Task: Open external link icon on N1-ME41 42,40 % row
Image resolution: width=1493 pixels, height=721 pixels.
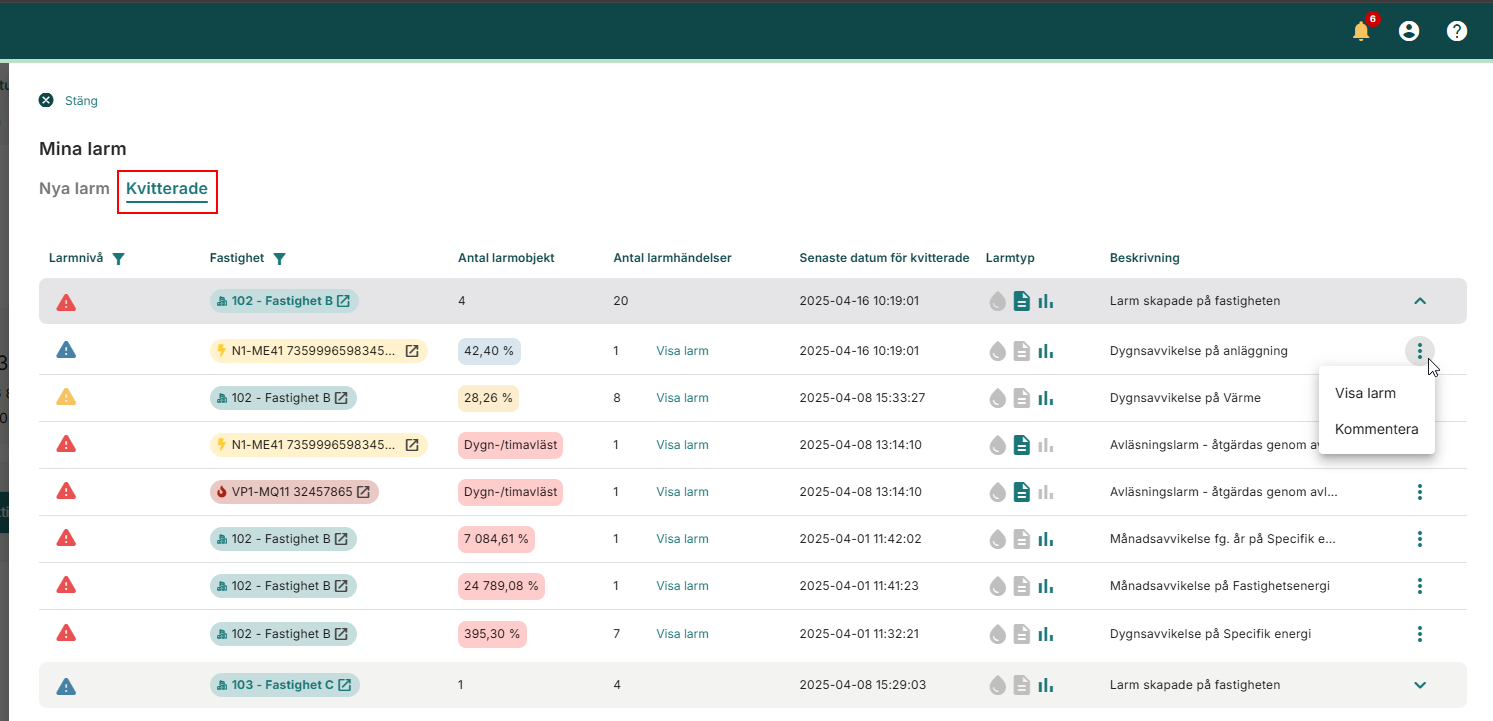Action: [411, 351]
